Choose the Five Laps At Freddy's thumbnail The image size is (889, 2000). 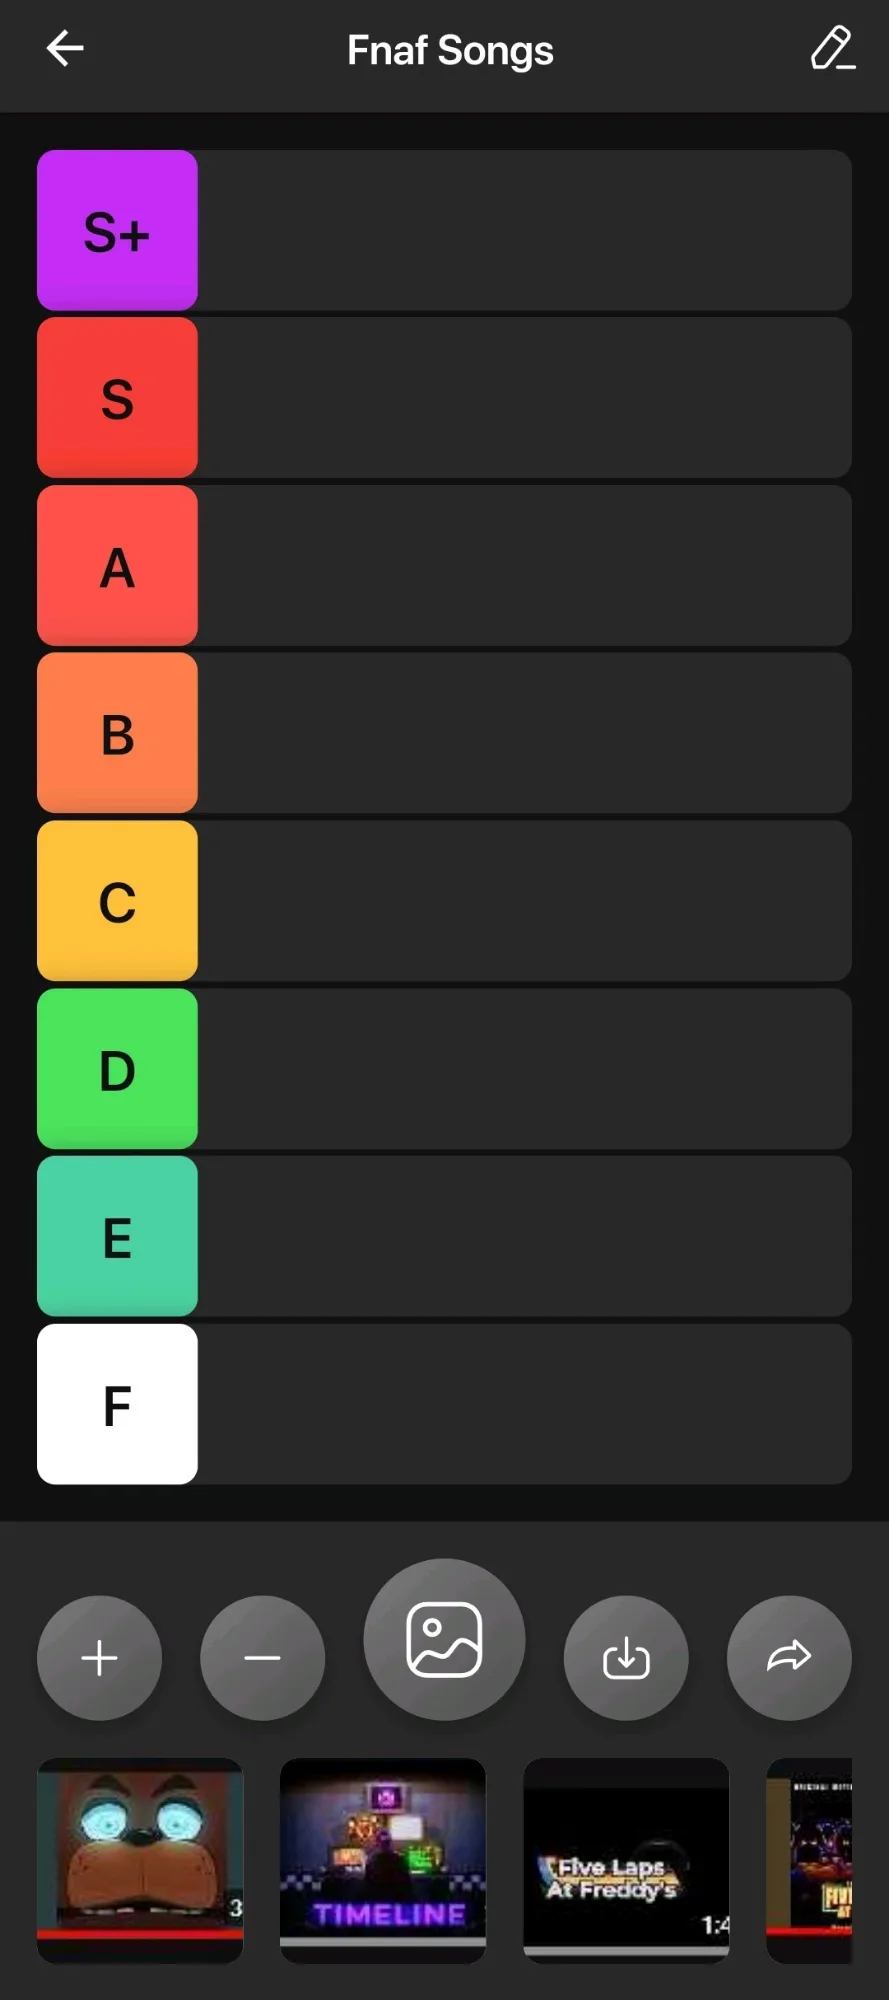pyautogui.click(x=626, y=1860)
